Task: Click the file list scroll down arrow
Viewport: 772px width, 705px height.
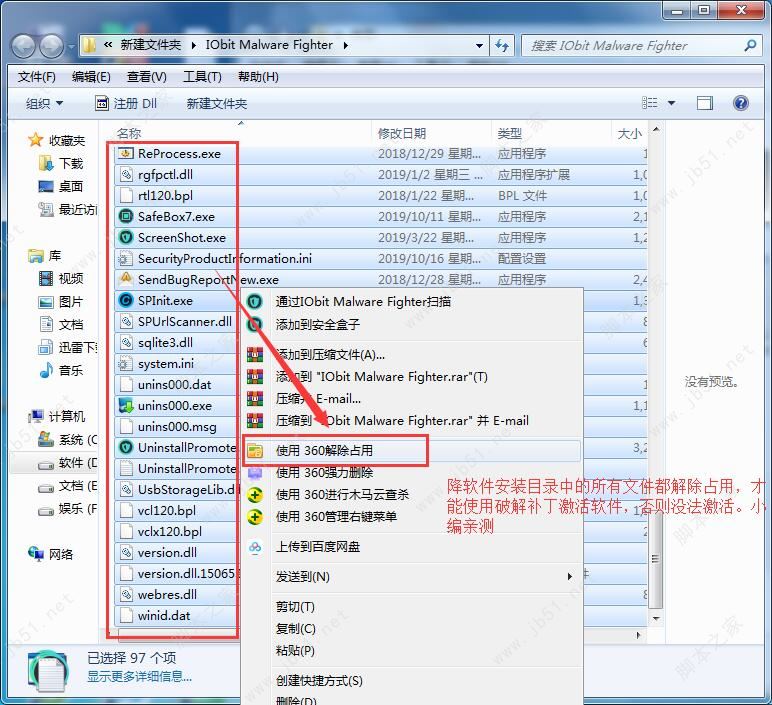Action: (655, 618)
